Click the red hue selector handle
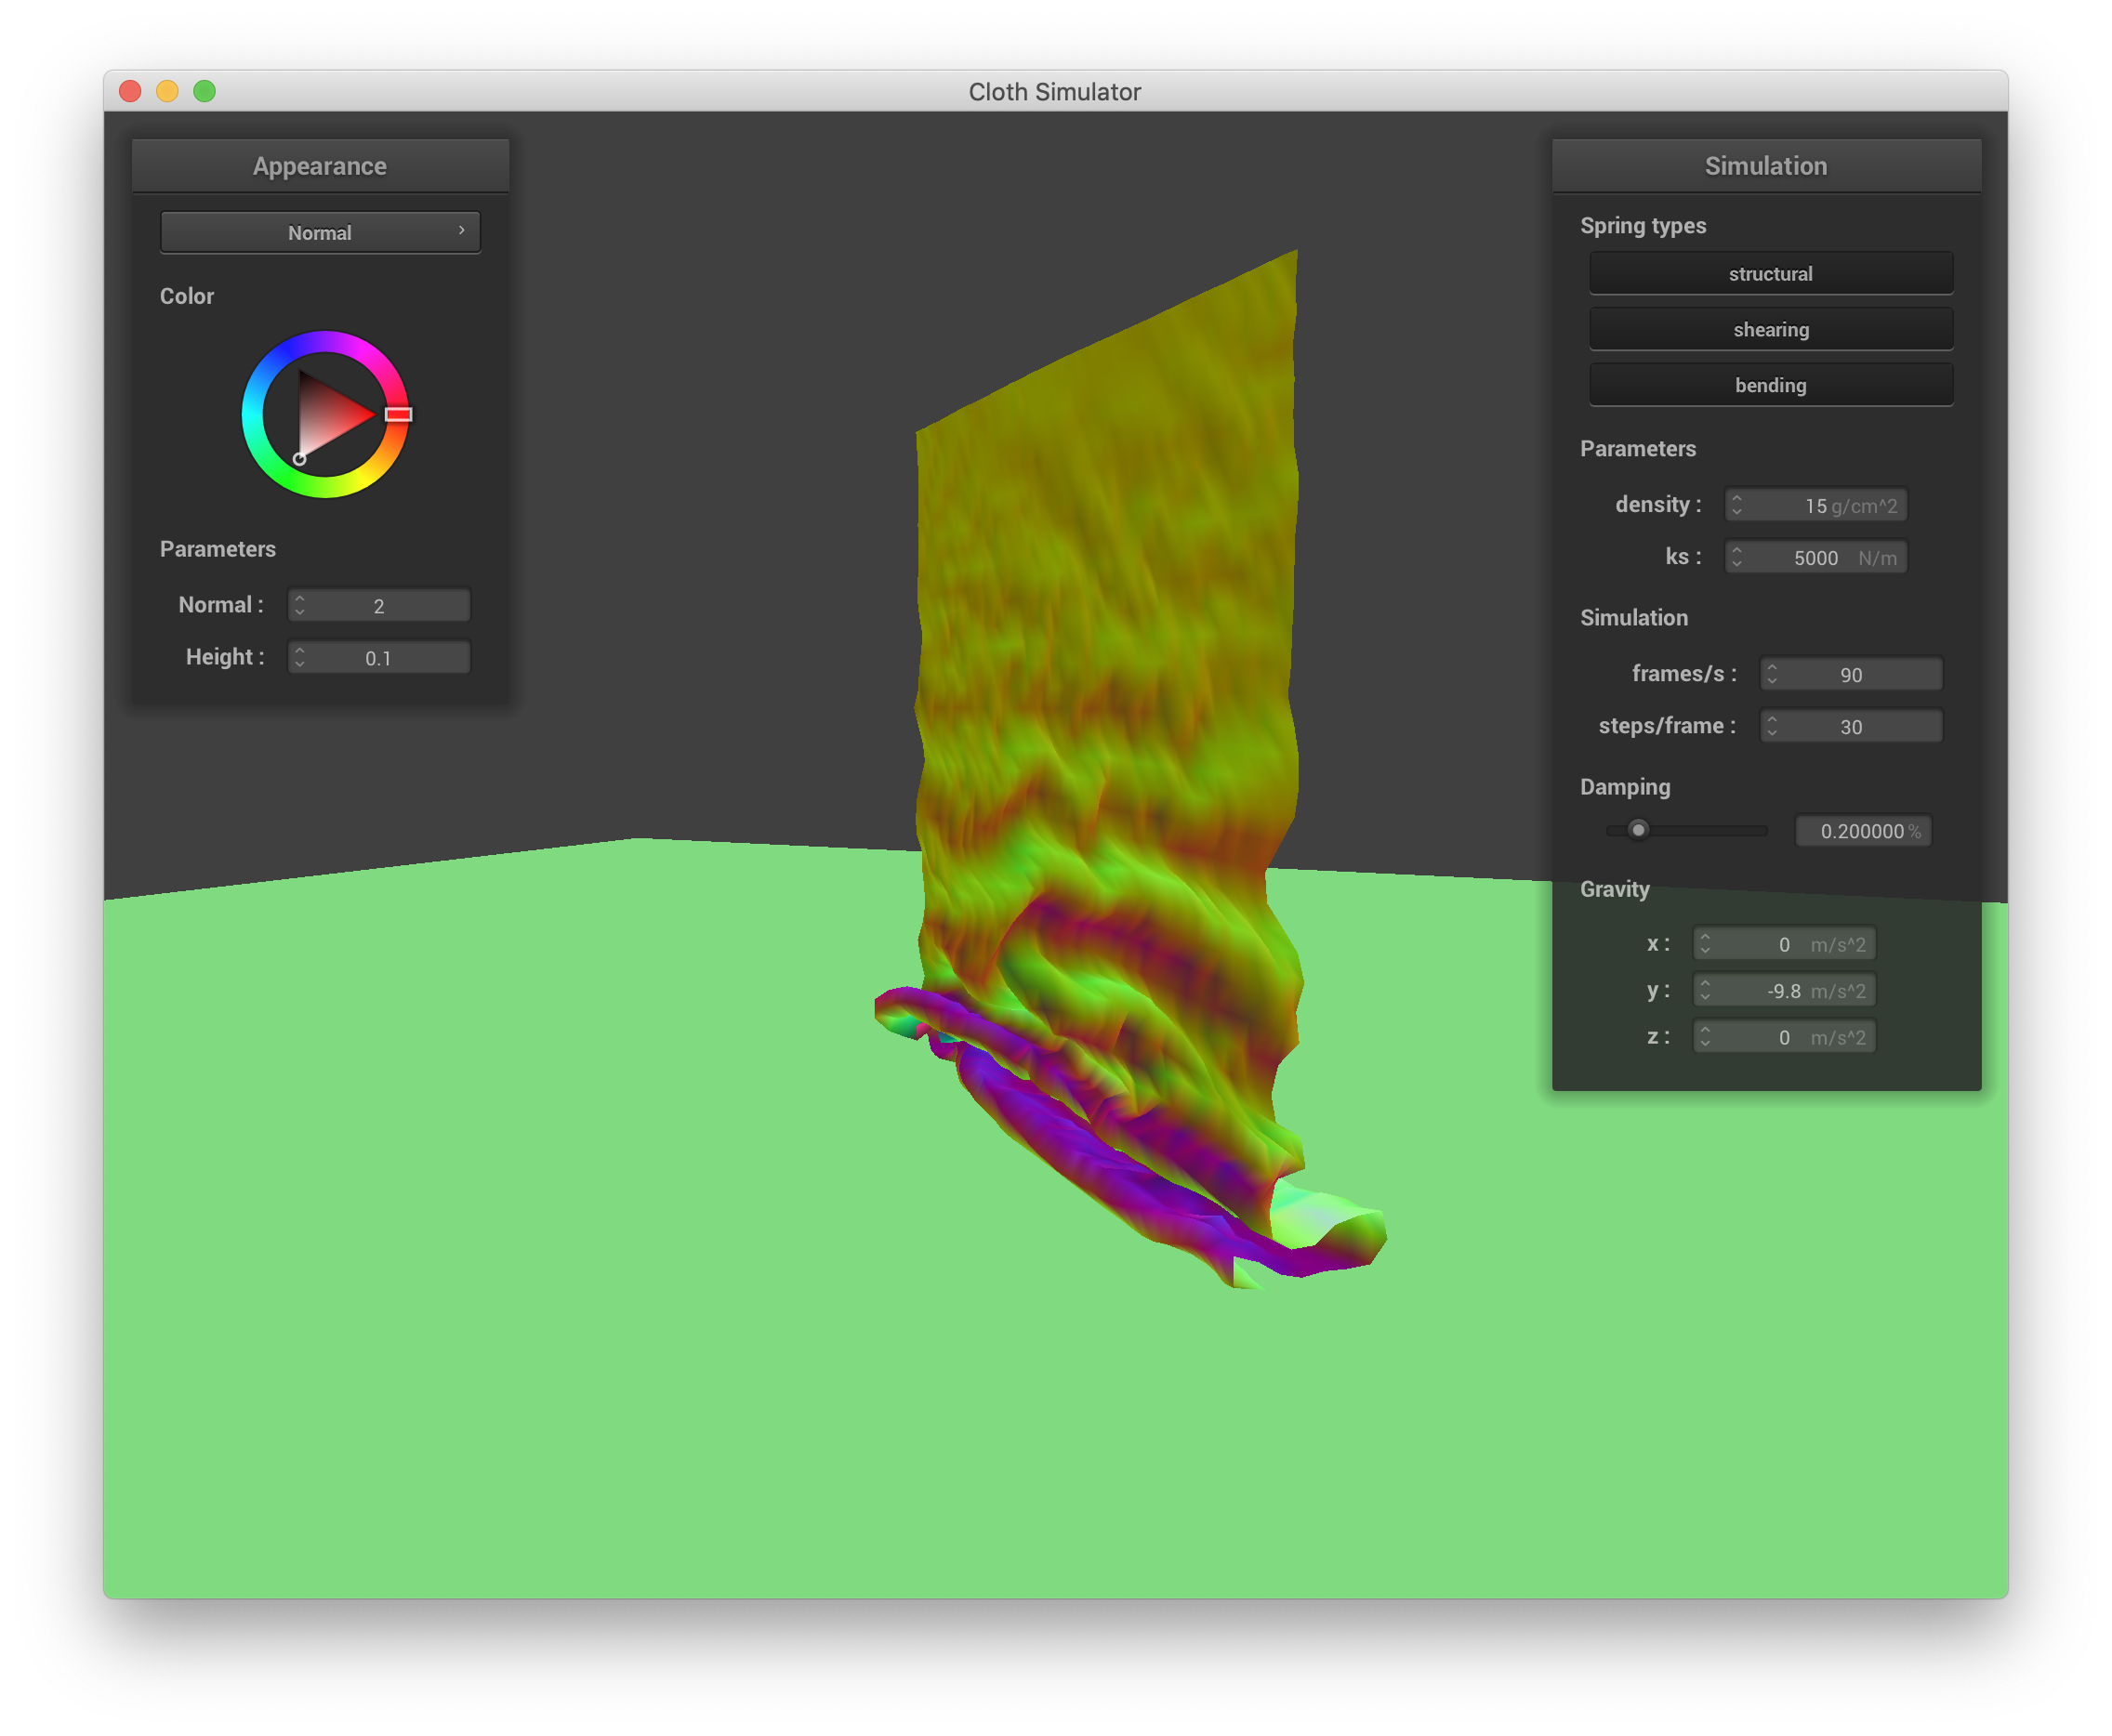 [x=398, y=414]
